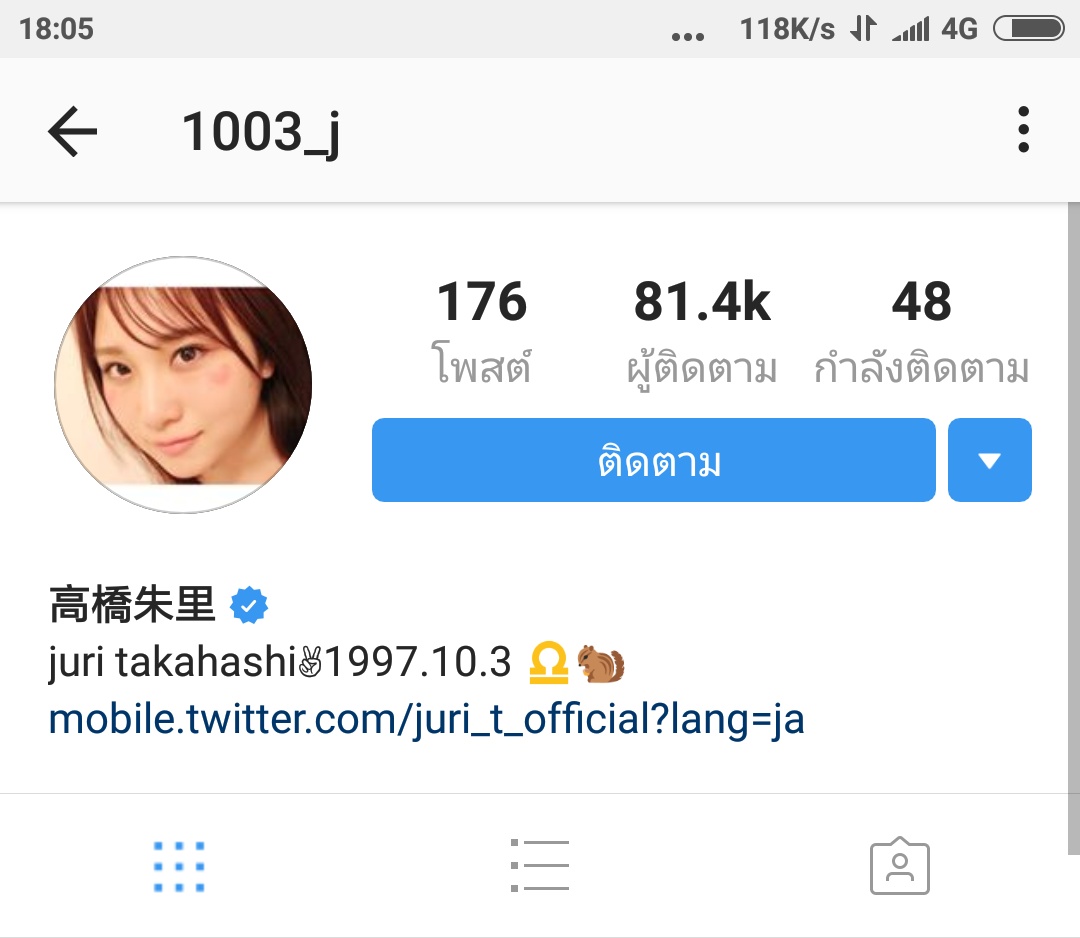Open the three-dot options menu
The height and width of the screenshot is (938, 1080).
[1024, 129]
